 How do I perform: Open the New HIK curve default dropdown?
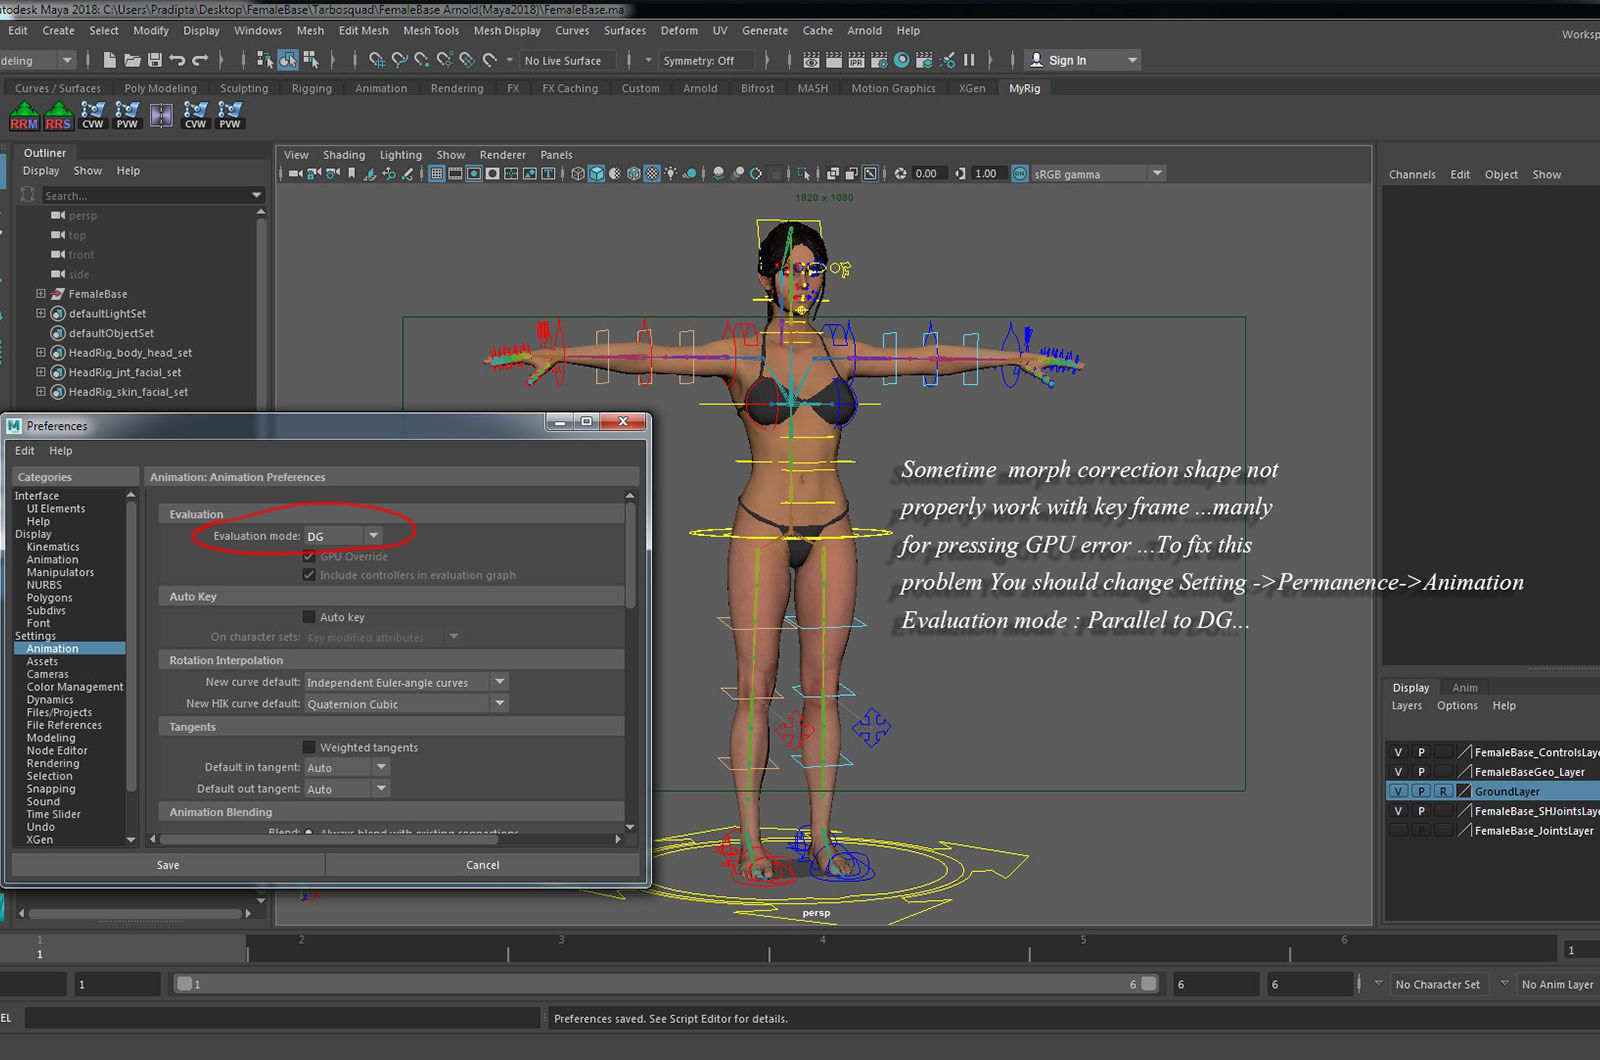click(x=406, y=704)
